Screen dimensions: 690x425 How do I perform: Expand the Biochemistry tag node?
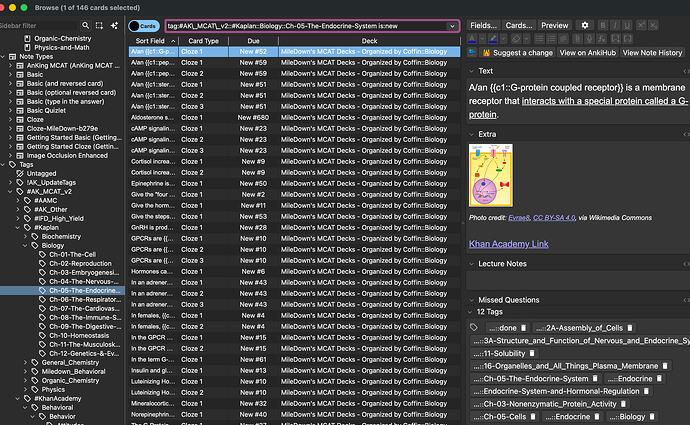tap(26, 236)
